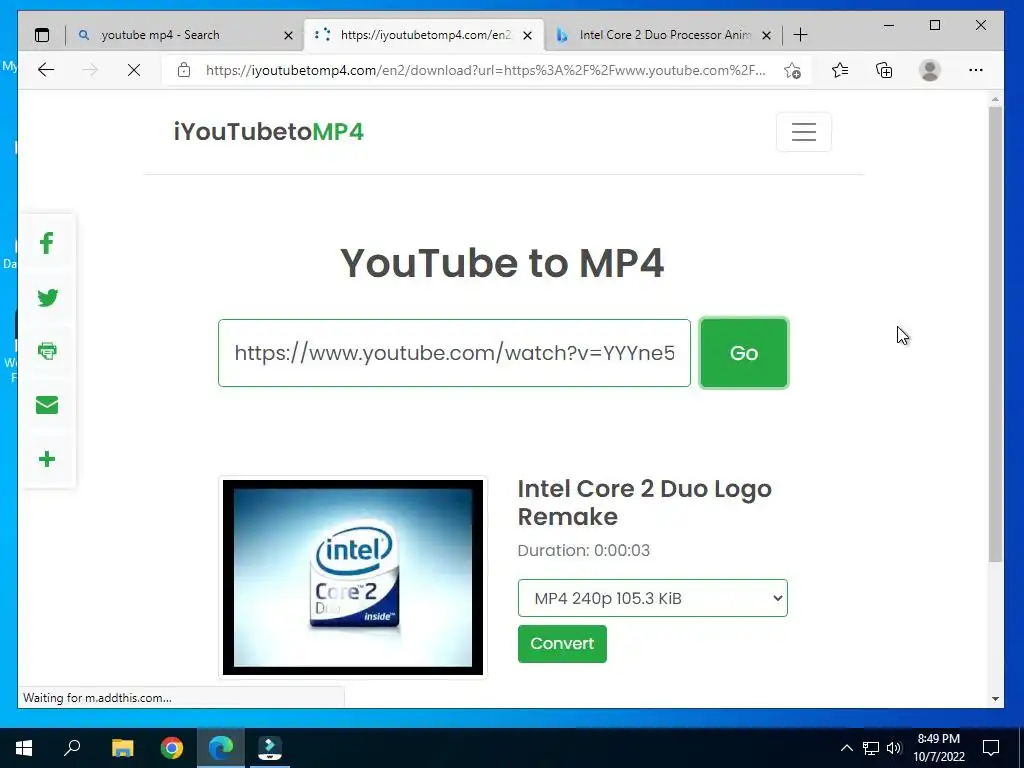The width and height of the screenshot is (1024, 768).
Task: Go back with browser back arrow
Action: tap(46, 70)
